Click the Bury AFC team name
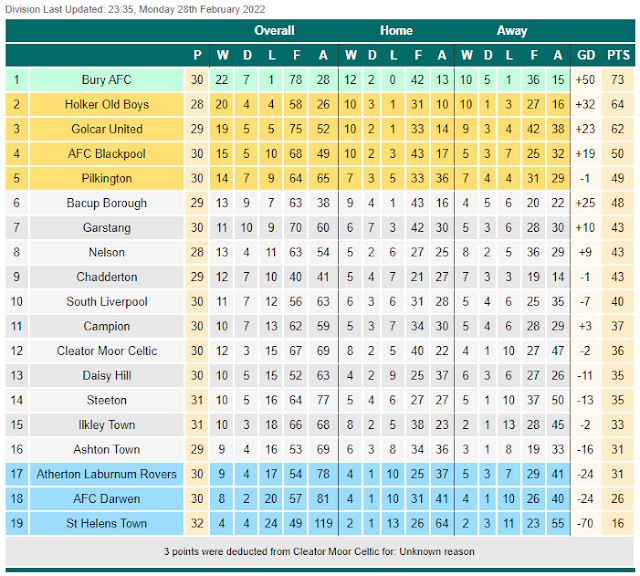Viewport: 640px width, 576px height. click(x=107, y=80)
